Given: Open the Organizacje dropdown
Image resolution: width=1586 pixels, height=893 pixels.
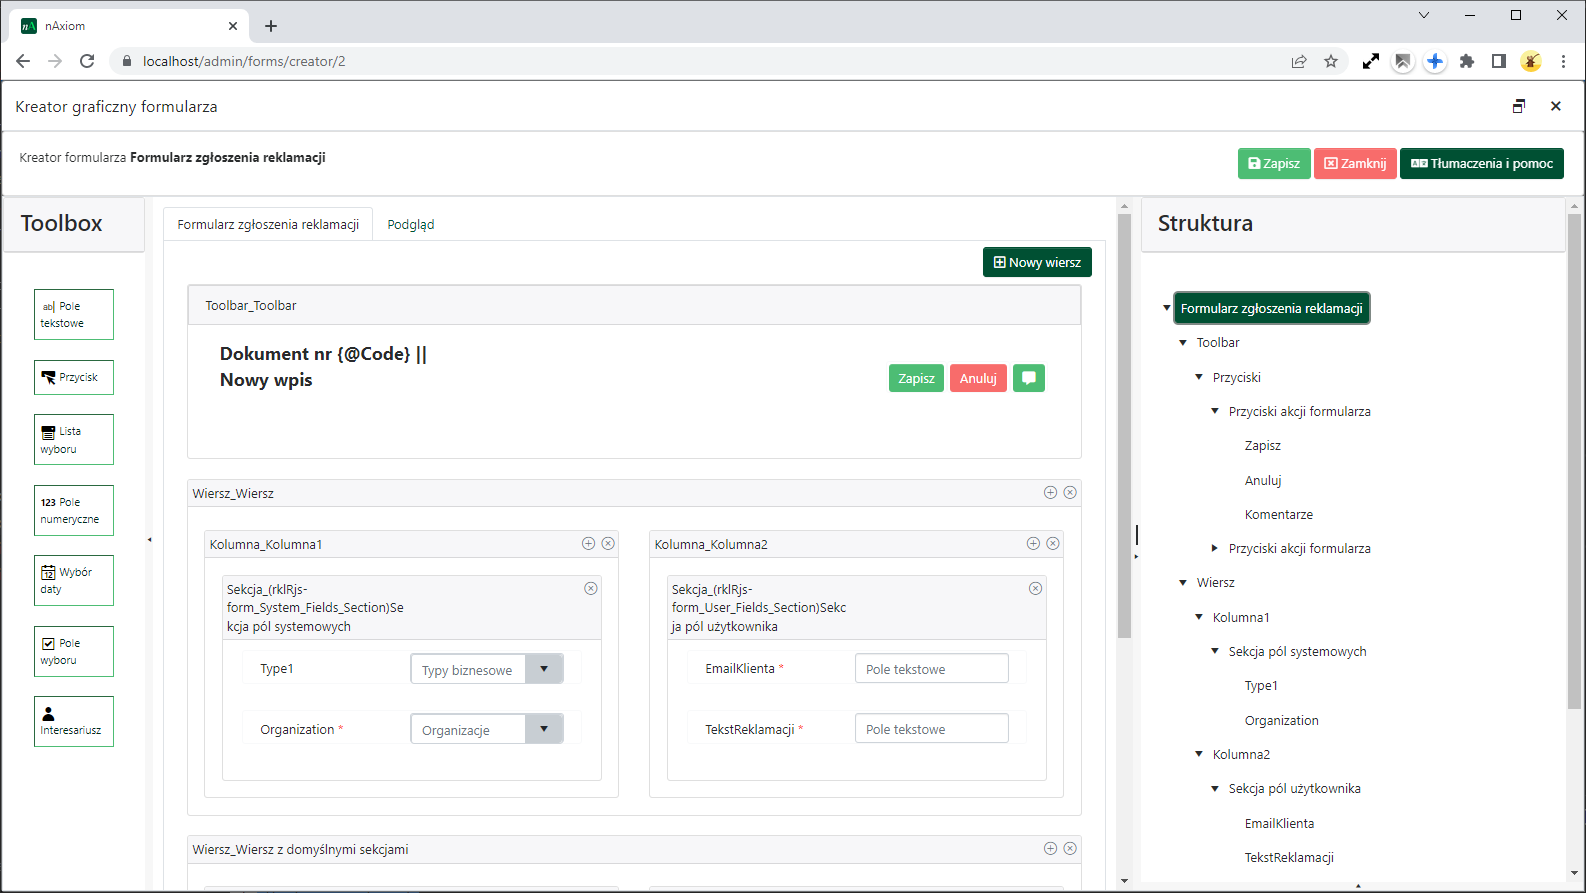Looking at the screenshot, I should pyautogui.click(x=544, y=729).
